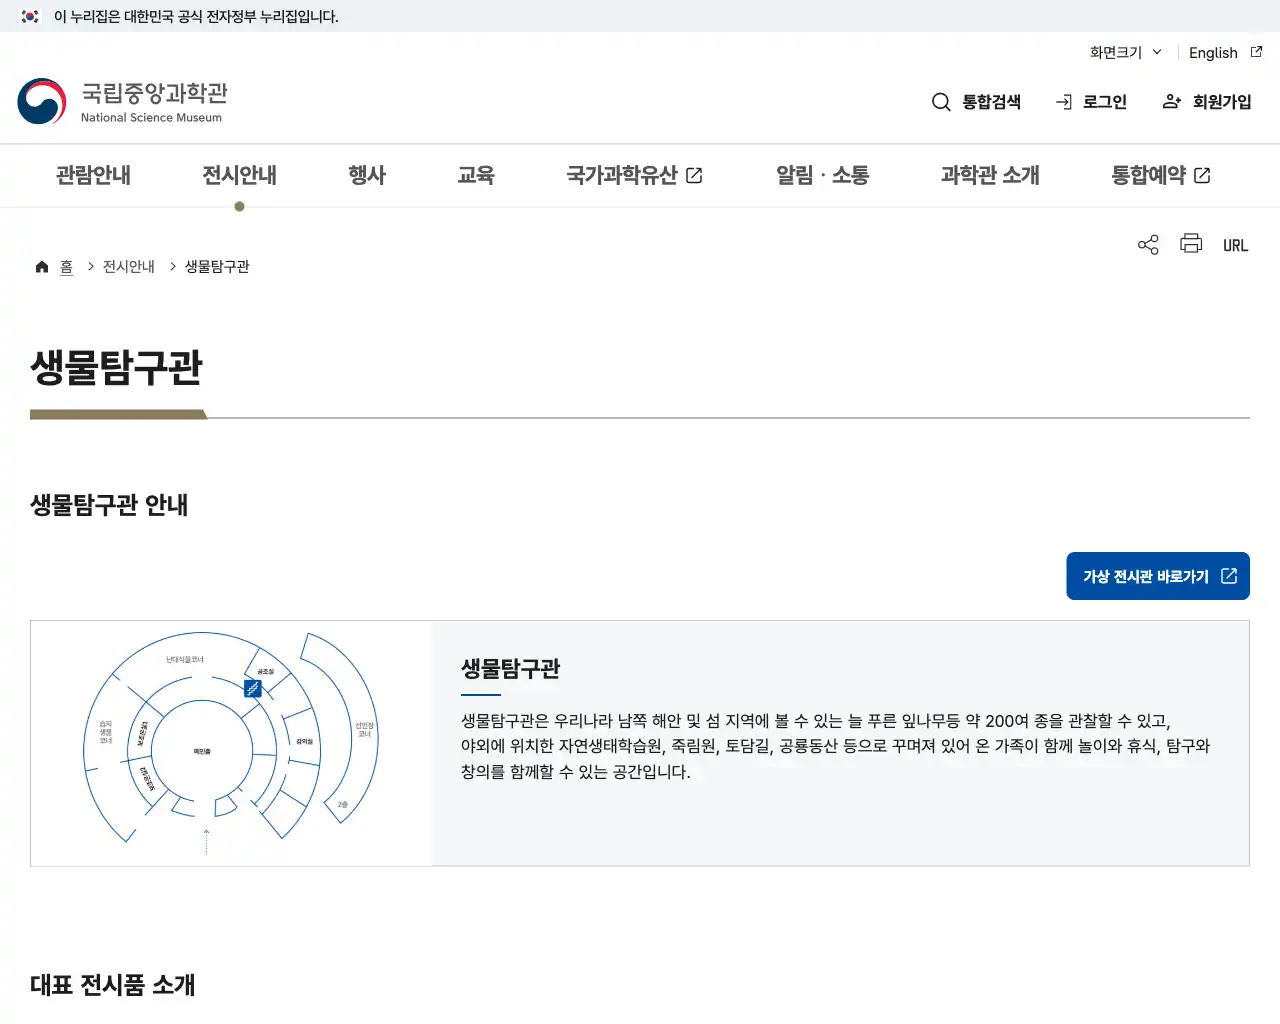This screenshot has width=1280, height=1024.
Task: Open the 화면크기 chevron control
Action: click(1157, 53)
